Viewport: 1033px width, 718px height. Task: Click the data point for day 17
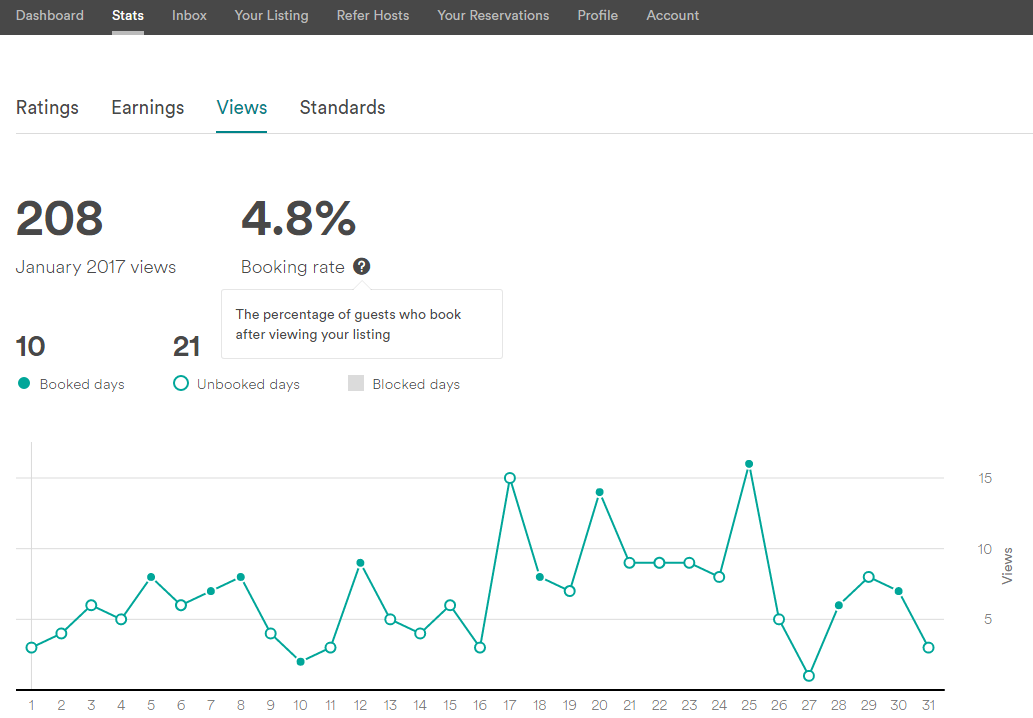[x=510, y=478]
